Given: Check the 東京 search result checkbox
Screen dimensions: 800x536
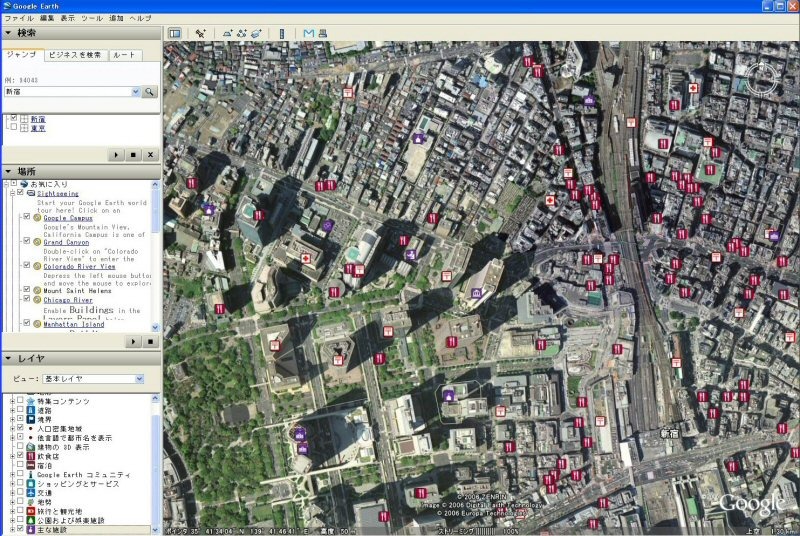Looking at the screenshot, I should (14, 127).
